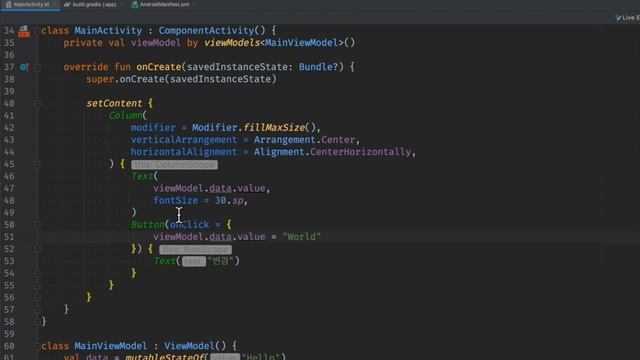Click 'fillMaxSize' on line 42
This screenshot has height=360, width=640.
click(274, 128)
